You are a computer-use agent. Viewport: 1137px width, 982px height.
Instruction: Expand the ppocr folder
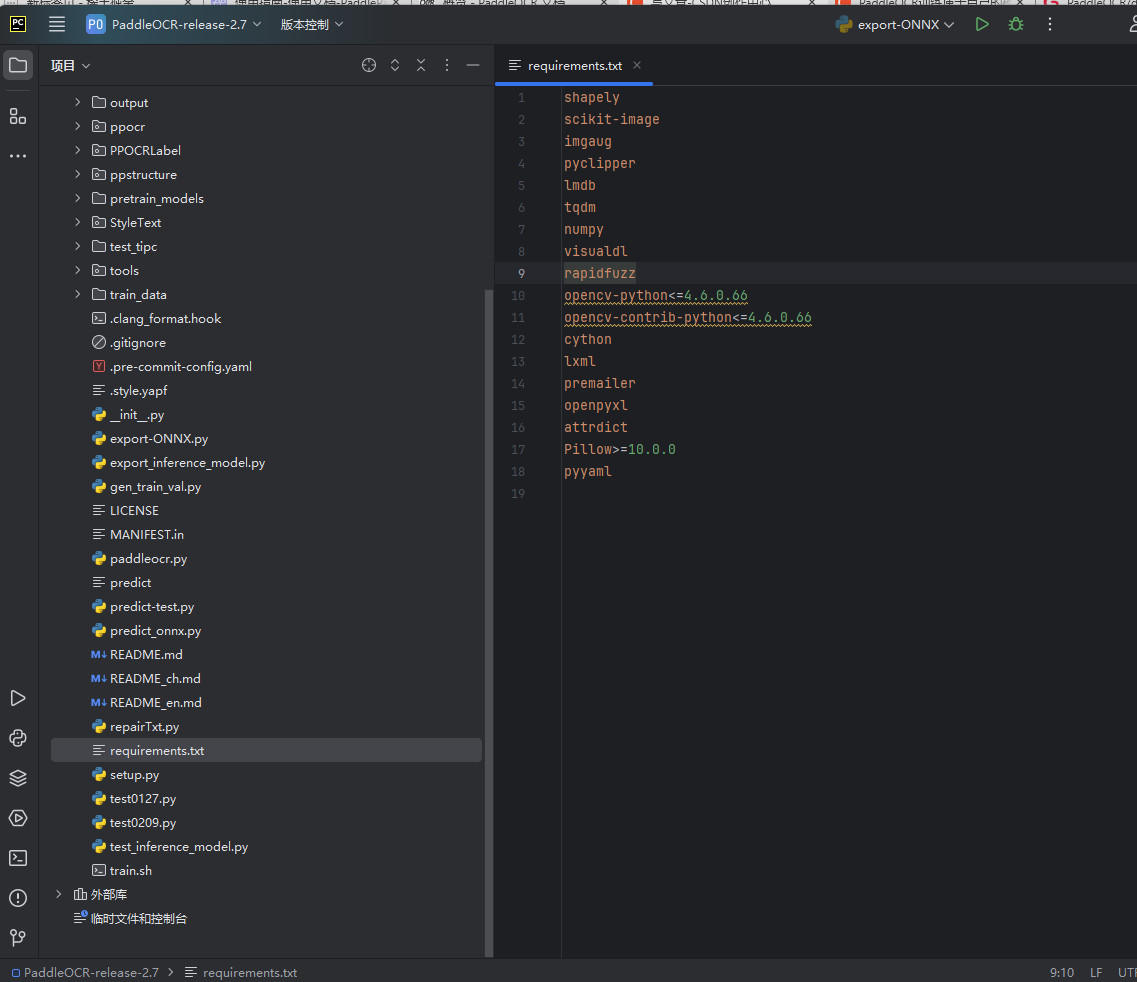coord(78,126)
